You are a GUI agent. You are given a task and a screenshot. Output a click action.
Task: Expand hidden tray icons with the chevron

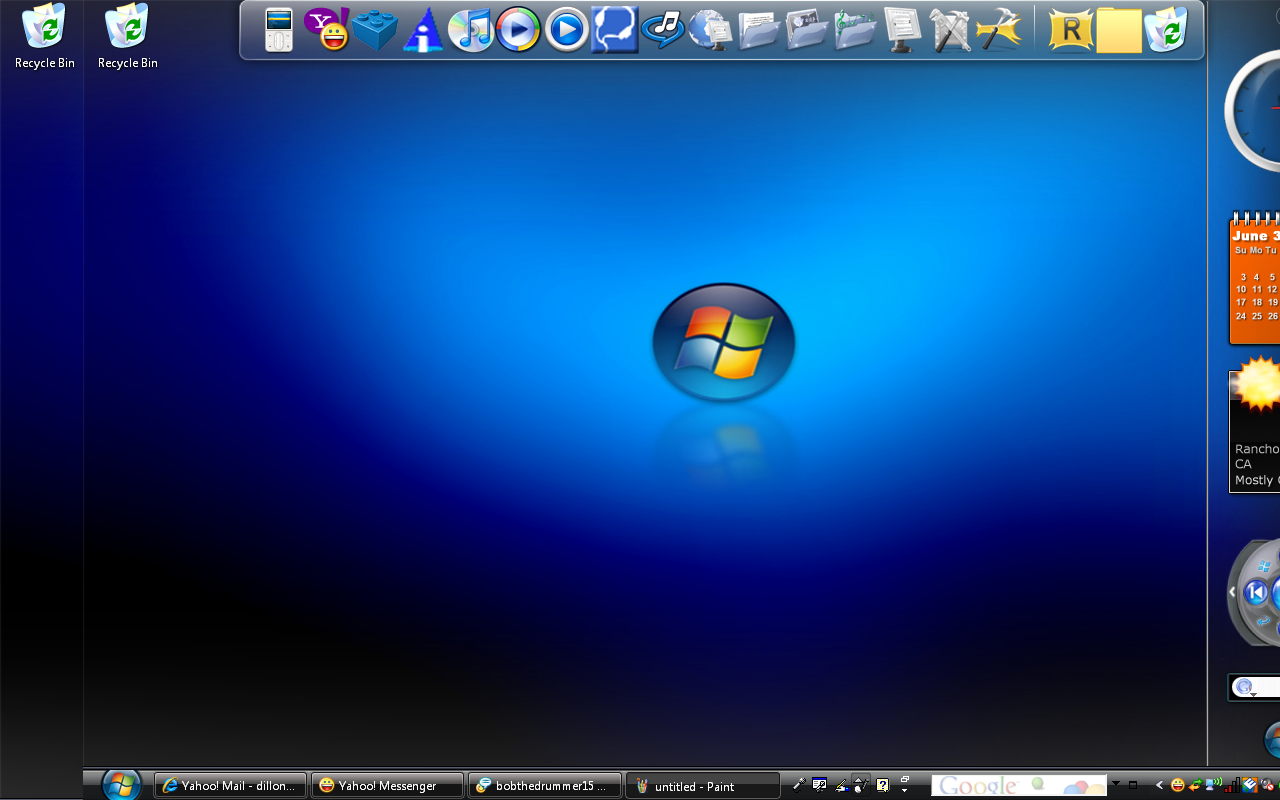pyautogui.click(x=1159, y=786)
